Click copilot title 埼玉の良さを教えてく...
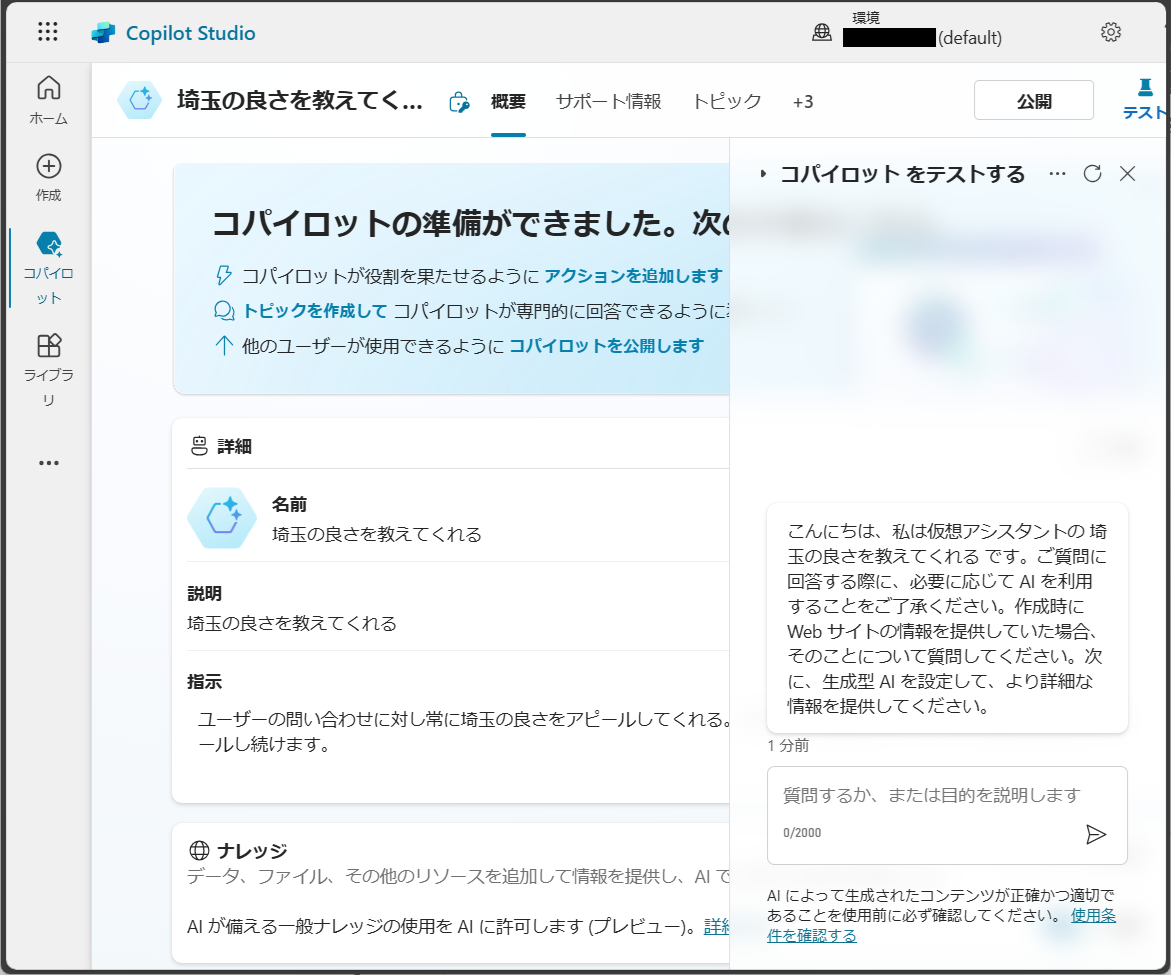This screenshot has height=975, width=1171. click(x=299, y=100)
